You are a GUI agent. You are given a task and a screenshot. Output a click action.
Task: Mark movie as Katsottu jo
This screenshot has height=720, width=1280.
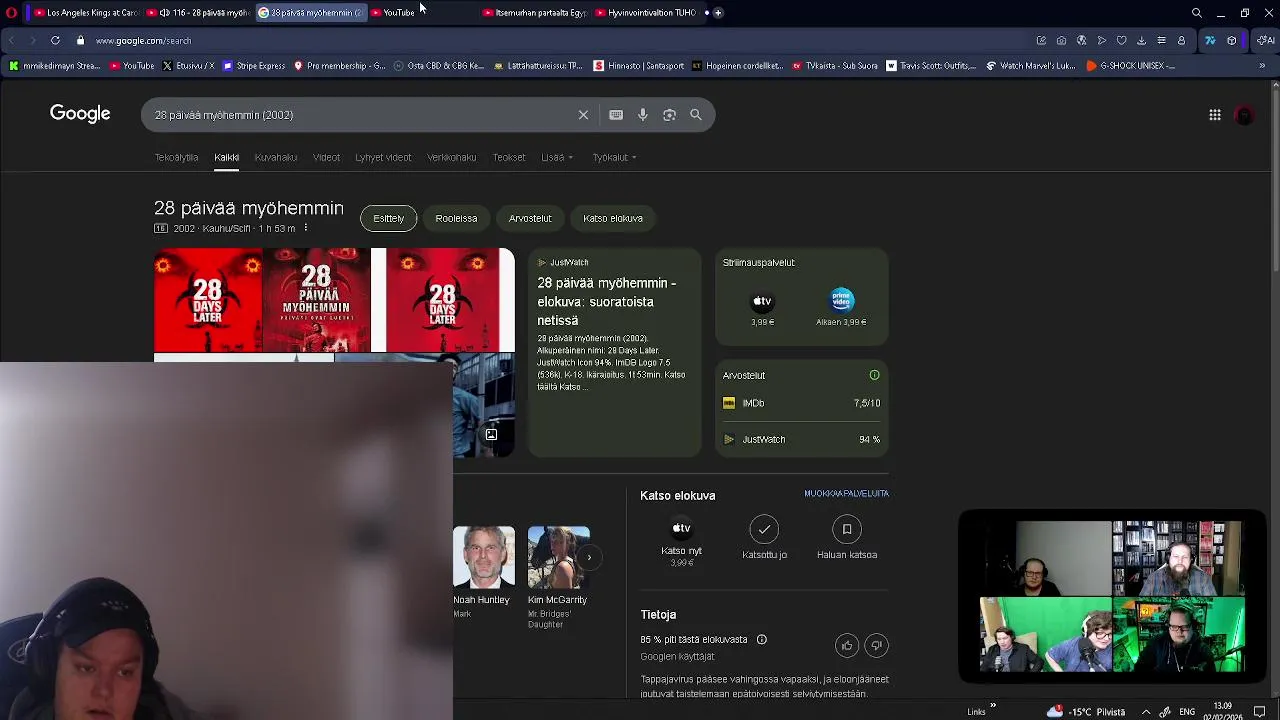764,537
